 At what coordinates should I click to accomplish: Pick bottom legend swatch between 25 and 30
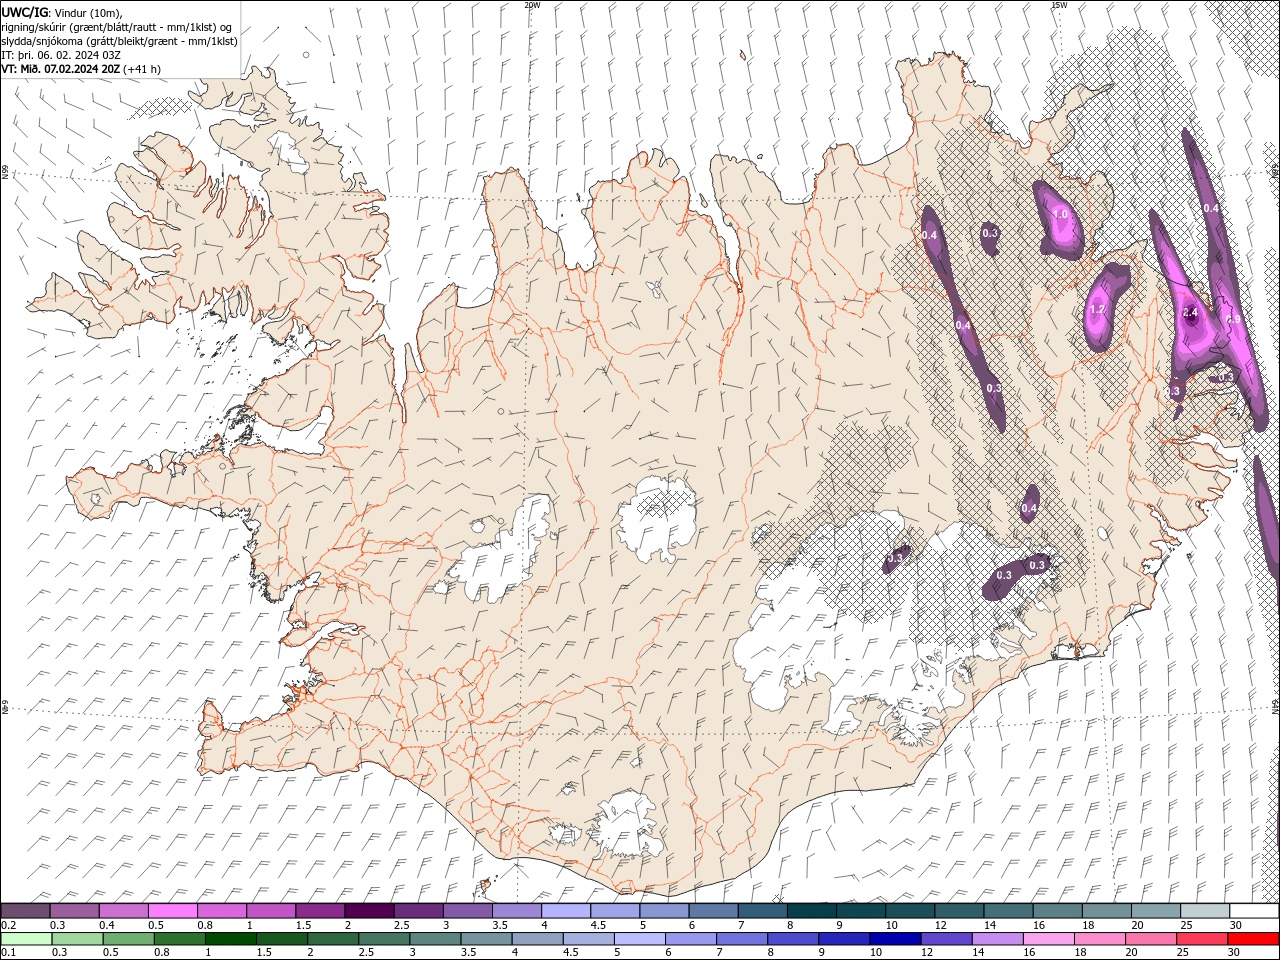(x=1201, y=939)
